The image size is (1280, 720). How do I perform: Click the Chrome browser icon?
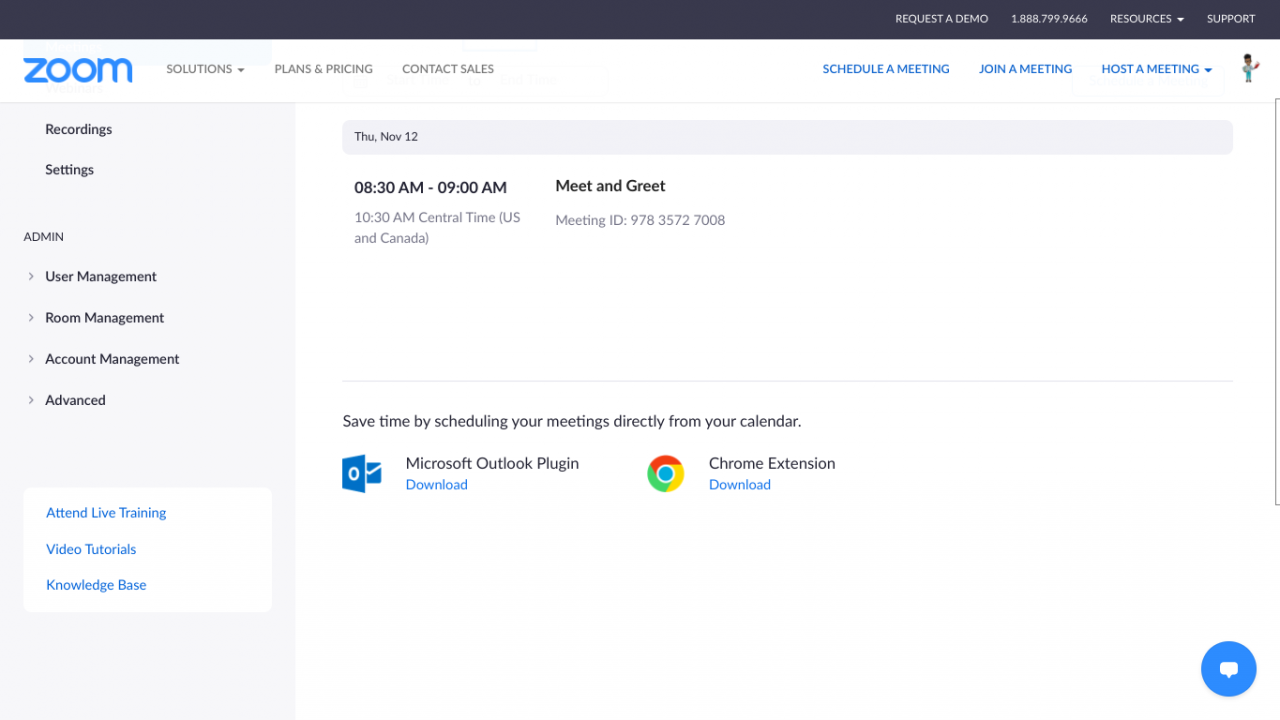(x=665, y=473)
